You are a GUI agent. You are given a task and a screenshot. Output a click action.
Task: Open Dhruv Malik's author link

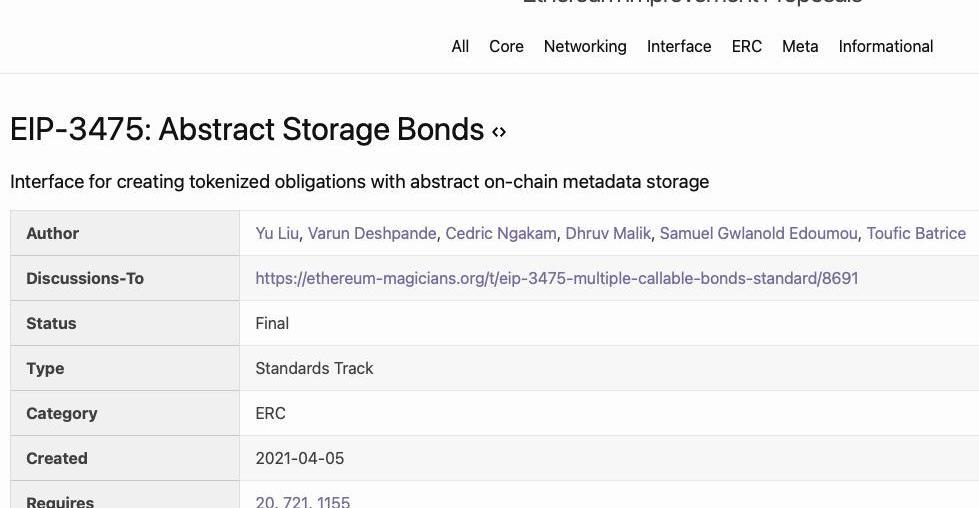608,233
